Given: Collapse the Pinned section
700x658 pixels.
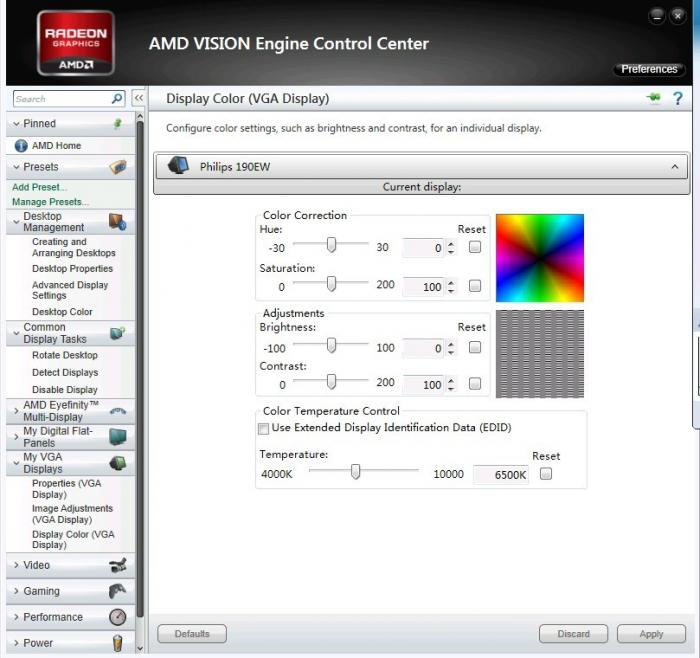Looking at the screenshot, I should pyautogui.click(x=17, y=124).
